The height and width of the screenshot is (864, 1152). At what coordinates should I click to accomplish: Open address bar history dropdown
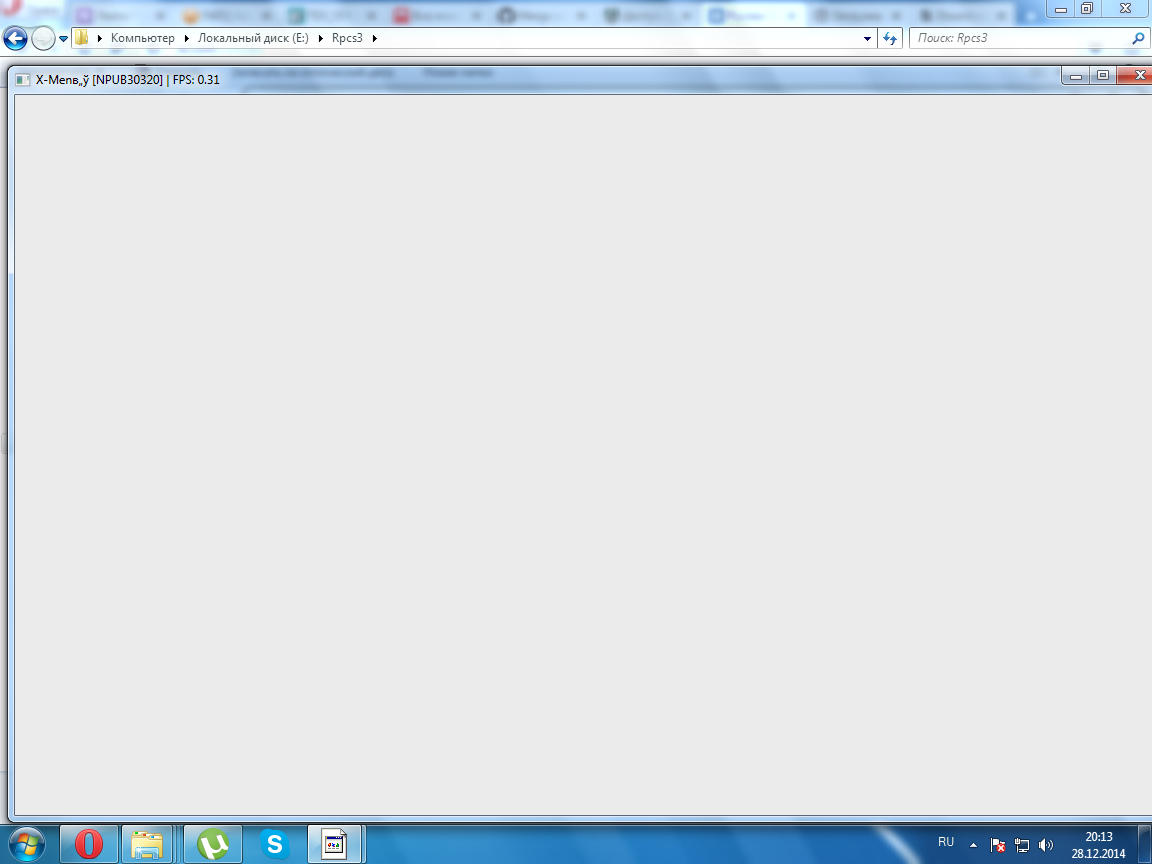(x=867, y=38)
